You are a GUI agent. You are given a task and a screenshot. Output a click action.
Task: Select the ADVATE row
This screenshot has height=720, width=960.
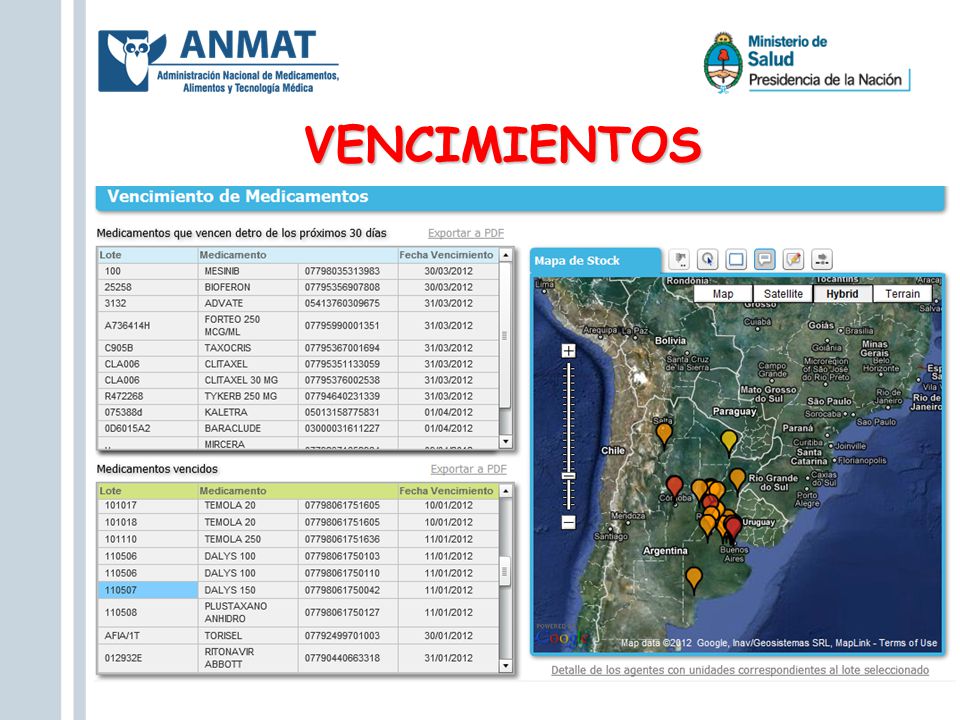coord(298,303)
